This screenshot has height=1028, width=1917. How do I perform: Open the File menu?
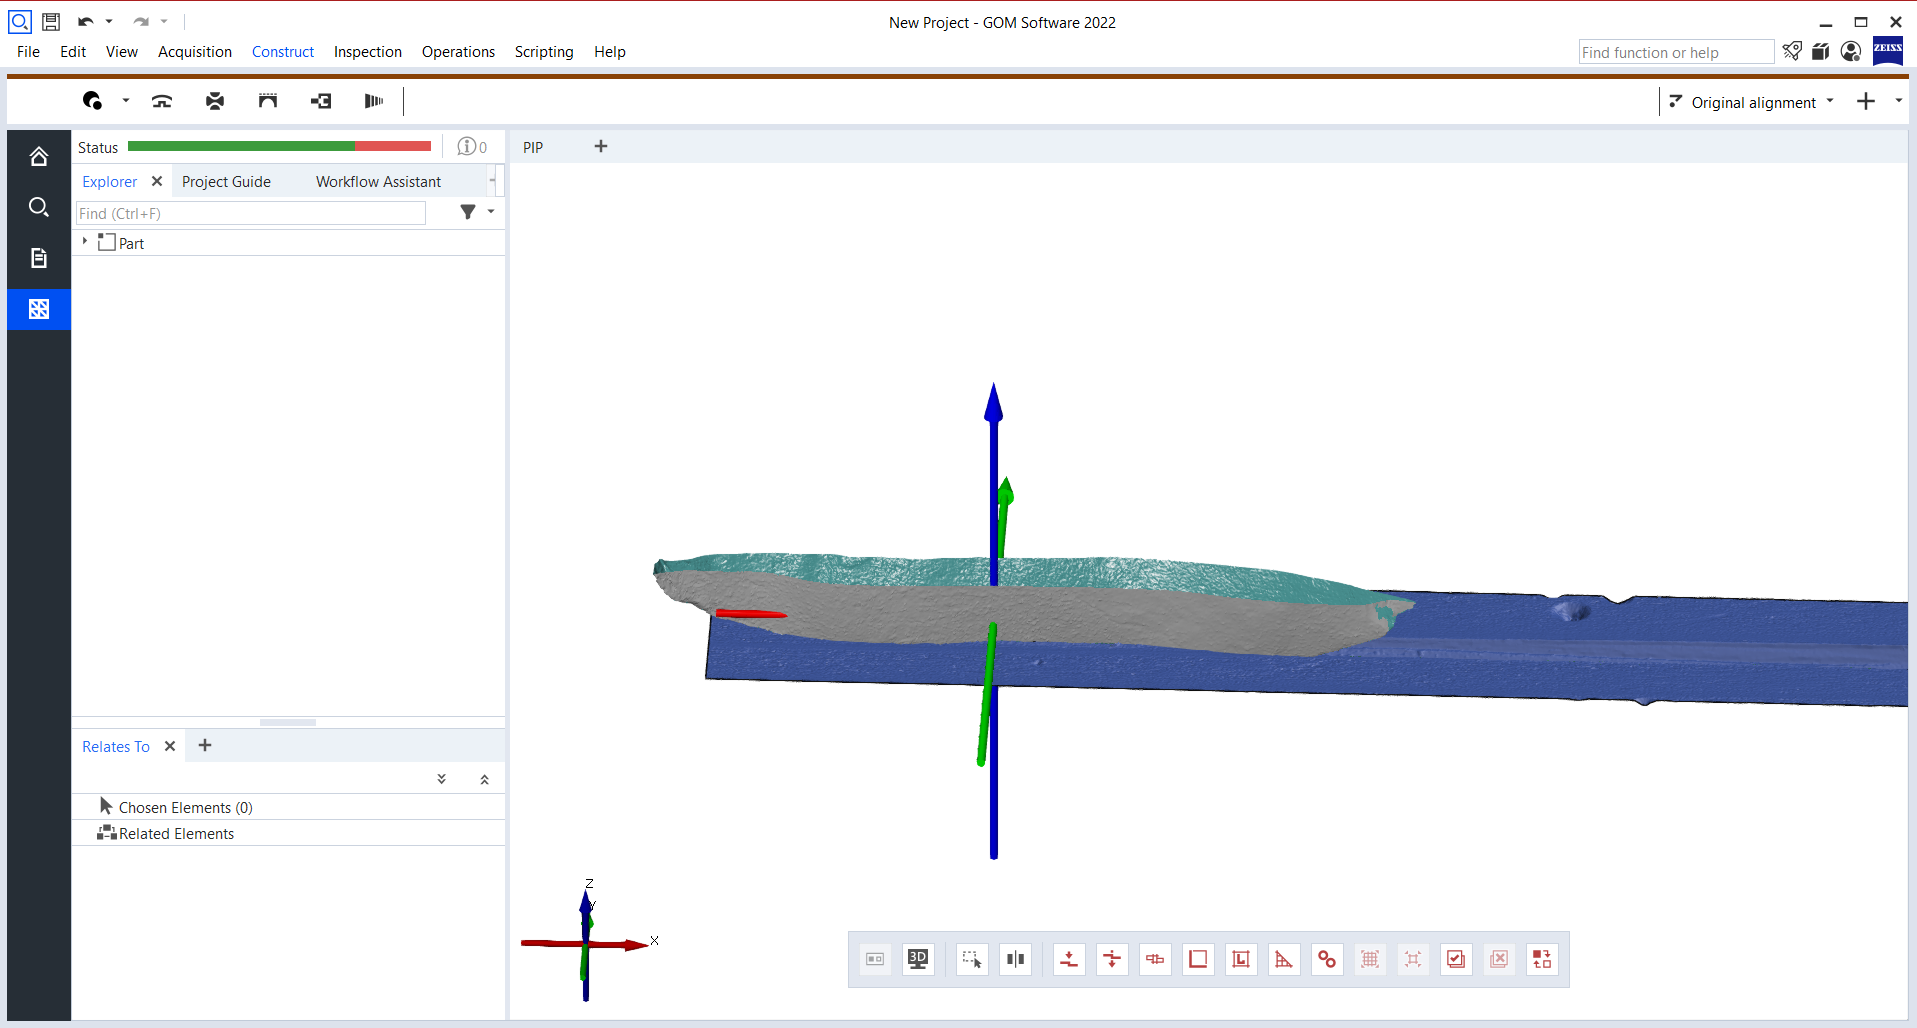(28, 52)
